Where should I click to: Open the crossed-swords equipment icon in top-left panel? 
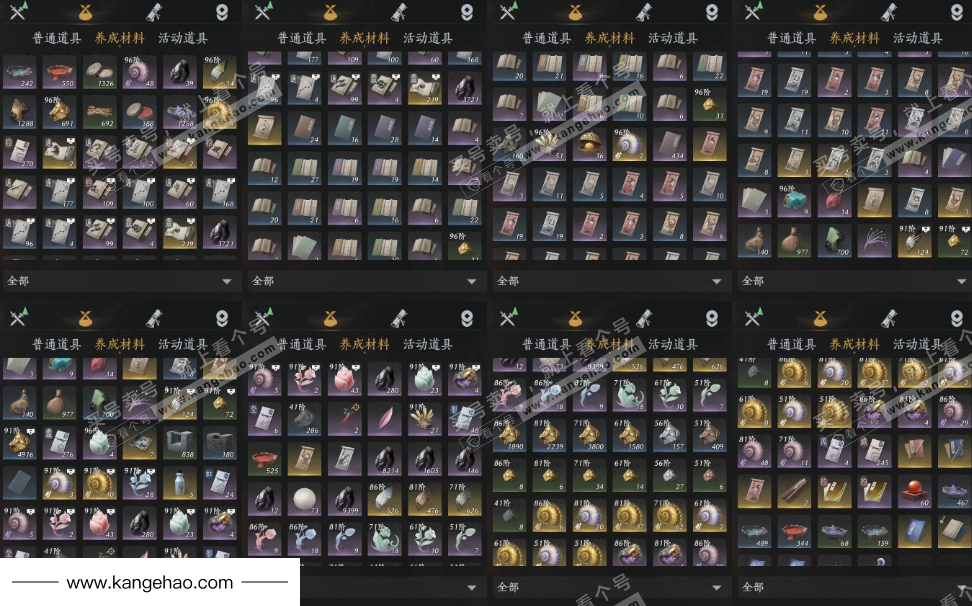18,11
